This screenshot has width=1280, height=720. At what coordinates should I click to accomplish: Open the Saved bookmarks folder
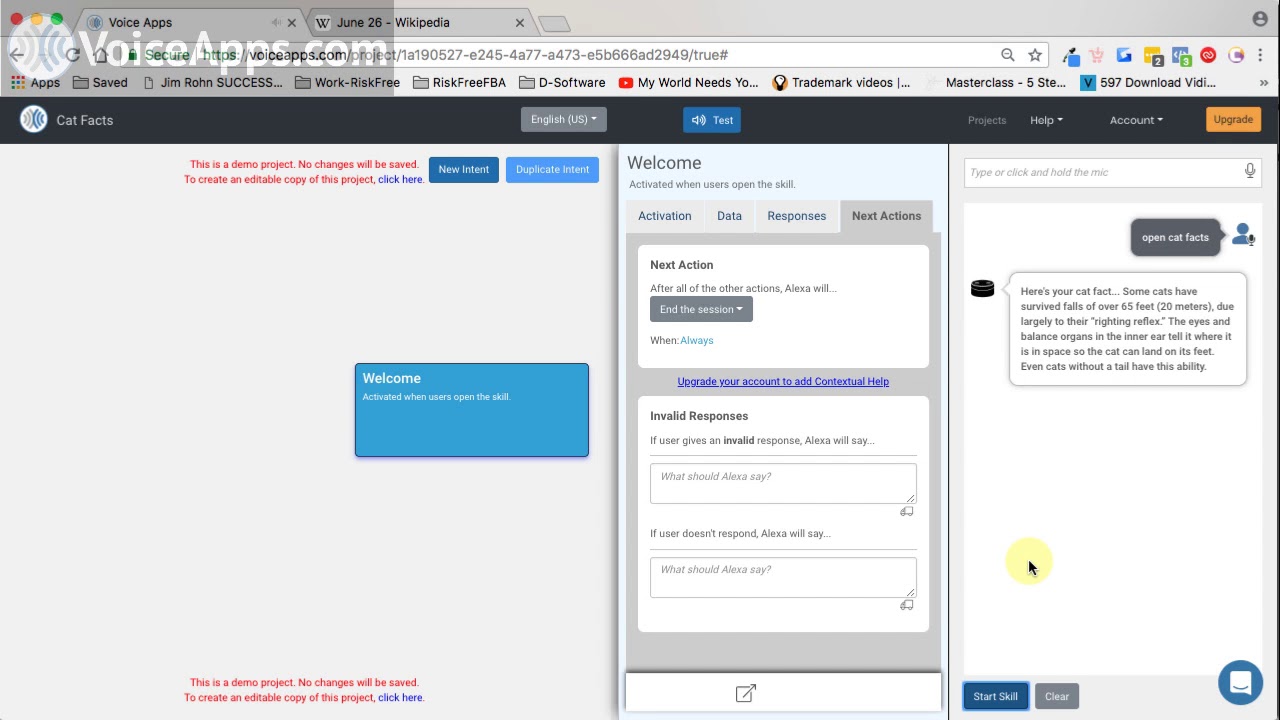(100, 83)
